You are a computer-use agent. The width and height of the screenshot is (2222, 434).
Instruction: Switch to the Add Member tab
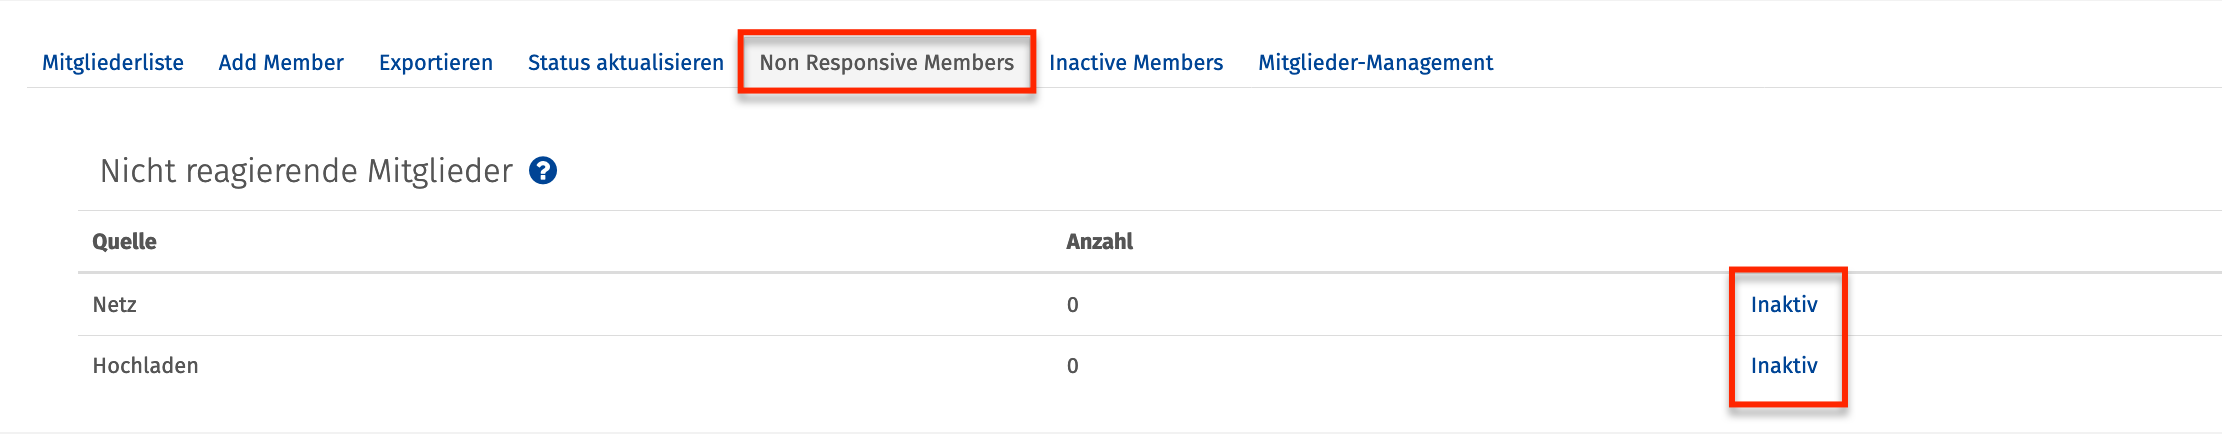[281, 63]
